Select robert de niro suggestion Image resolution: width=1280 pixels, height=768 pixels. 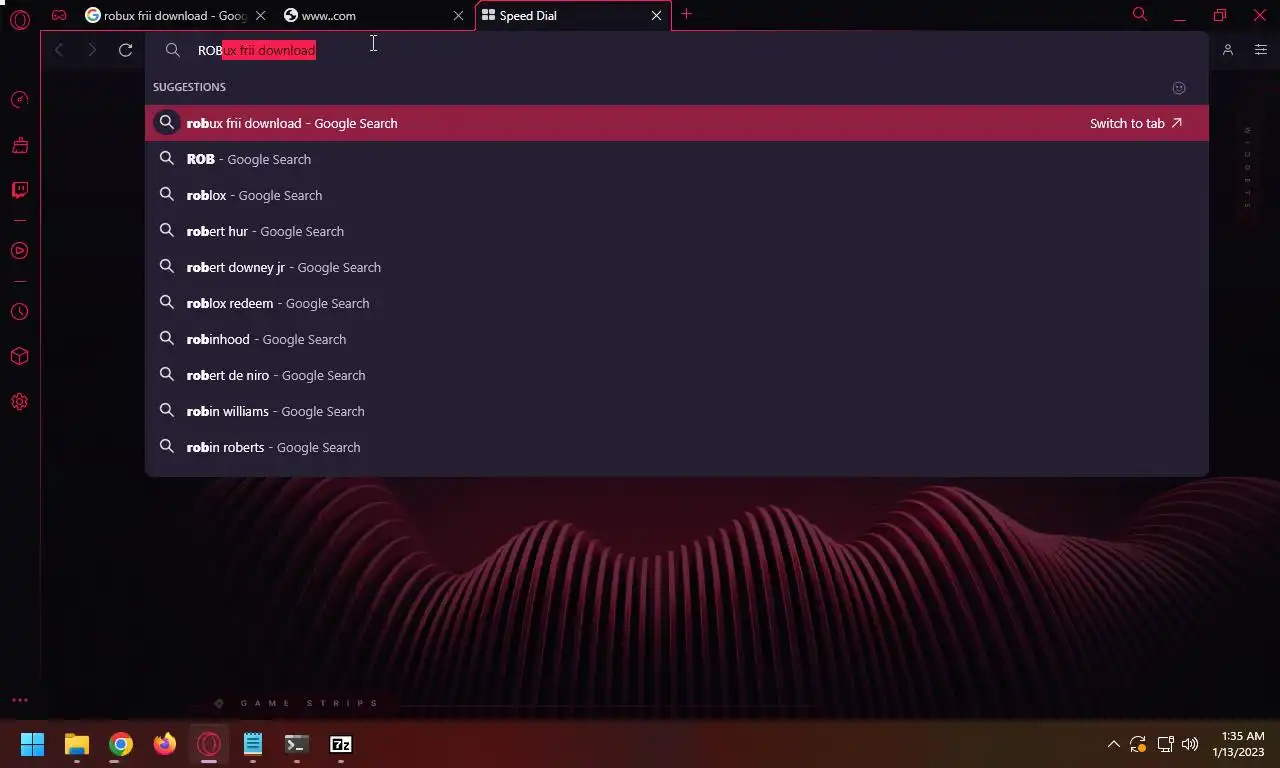point(677,375)
